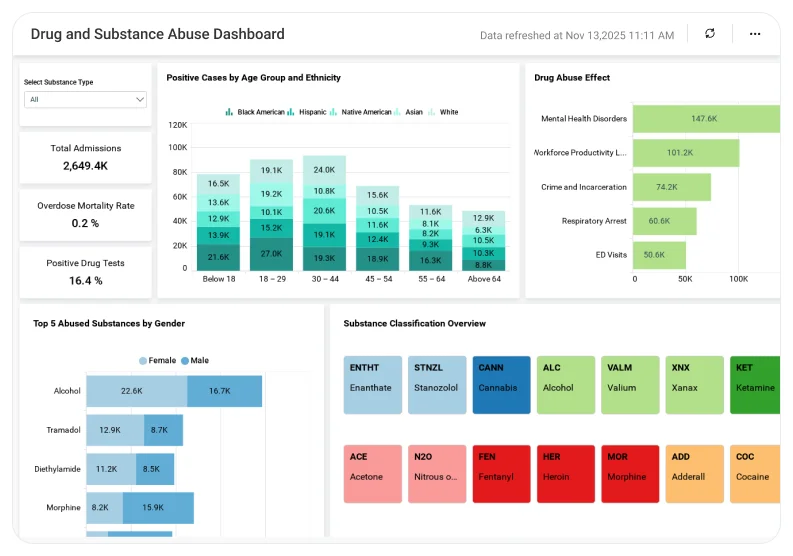Click Morphine female 8.2K segment
793x556 pixels.
tap(105, 507)
